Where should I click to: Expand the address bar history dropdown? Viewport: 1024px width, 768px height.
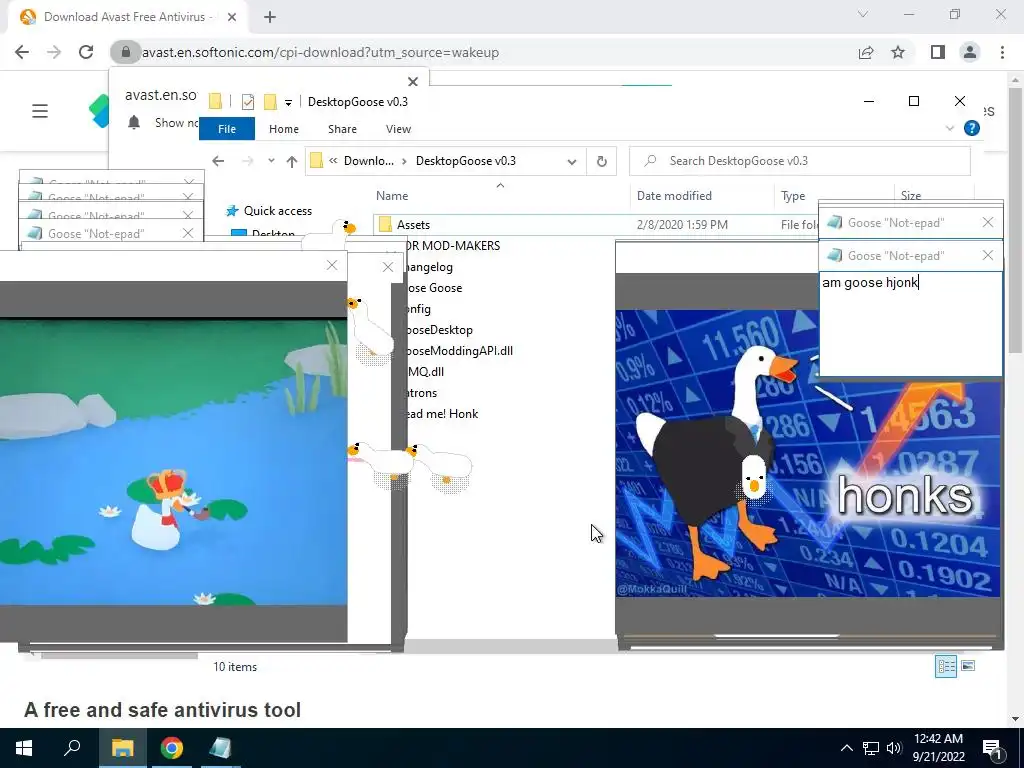coord(572,161)
